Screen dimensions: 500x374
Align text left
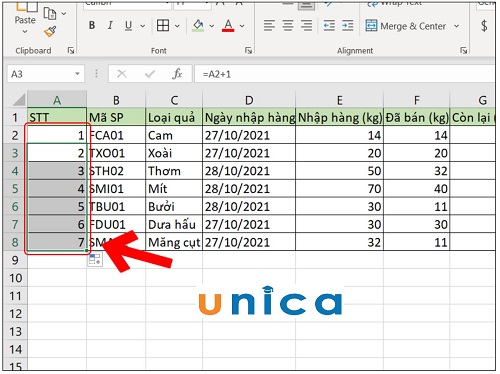tap(269, 25)
